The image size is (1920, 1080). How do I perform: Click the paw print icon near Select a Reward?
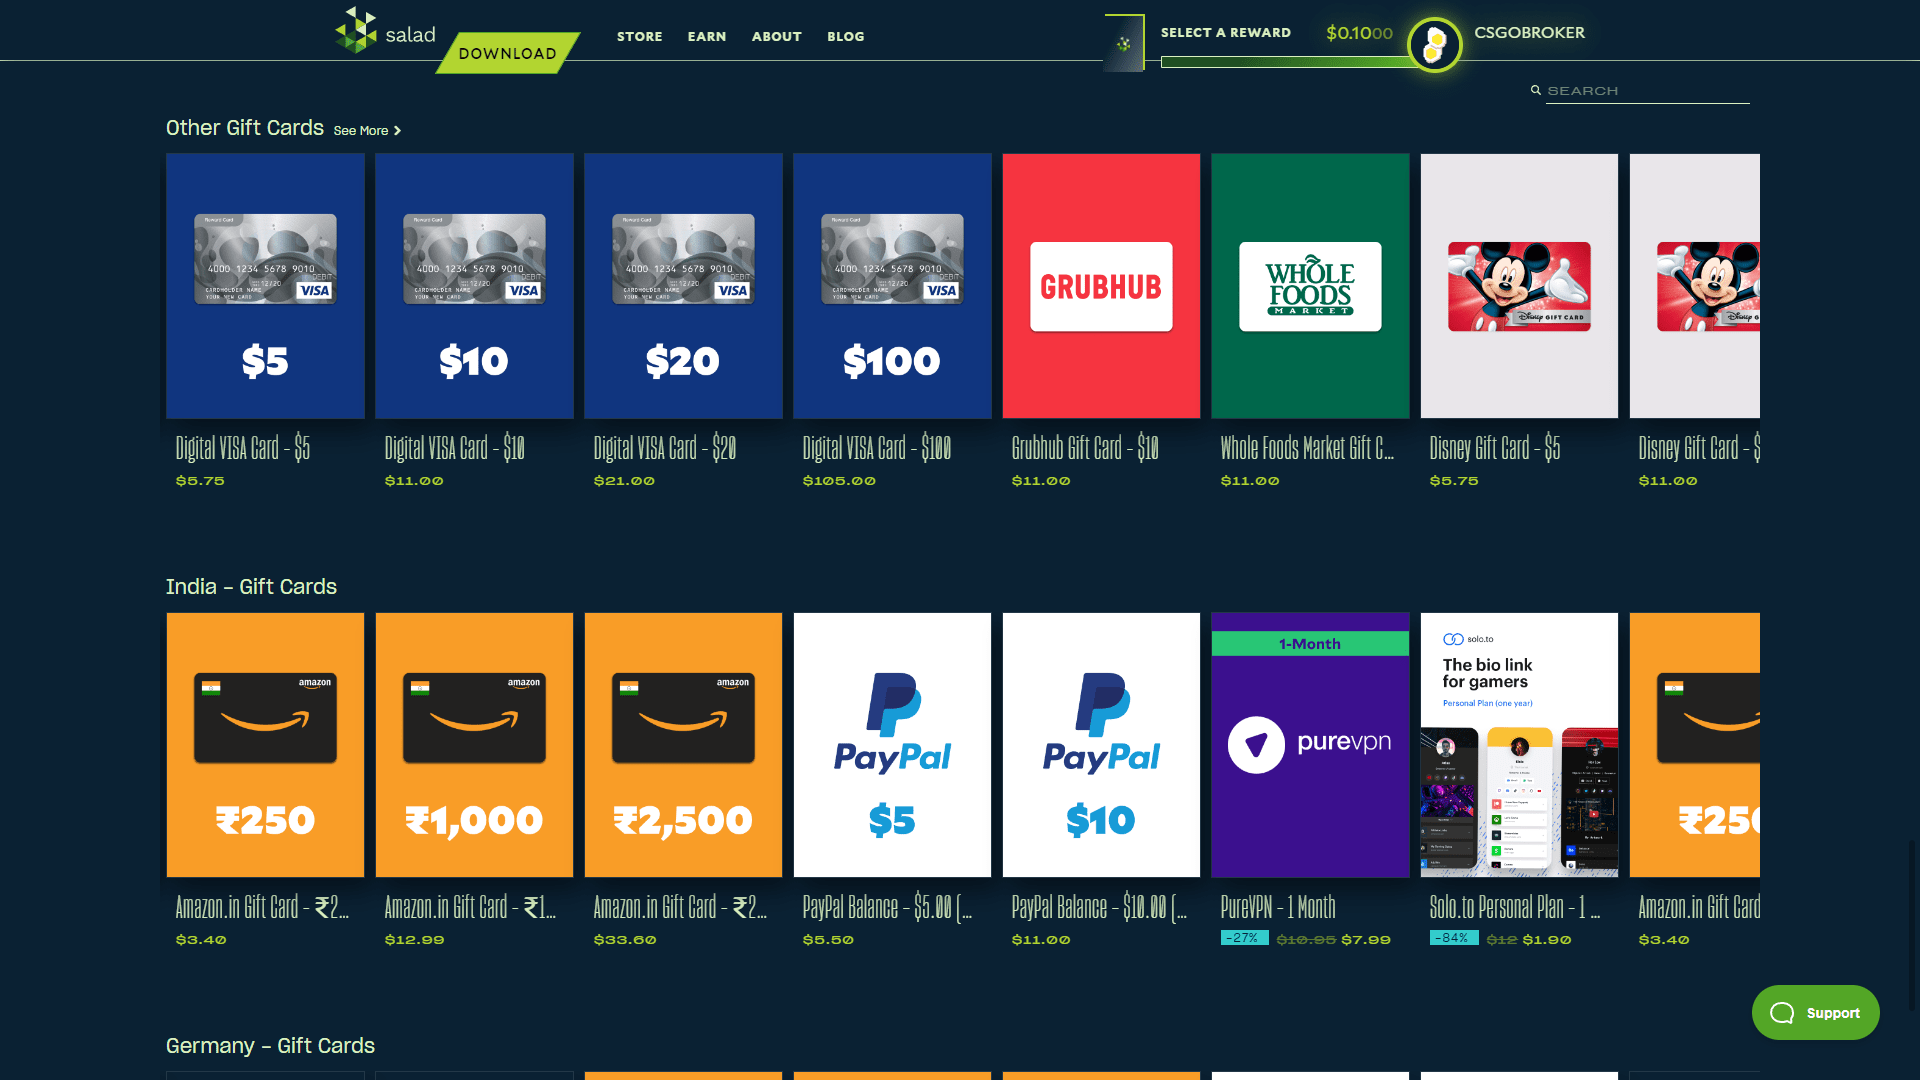click(x=1122, y=42)
